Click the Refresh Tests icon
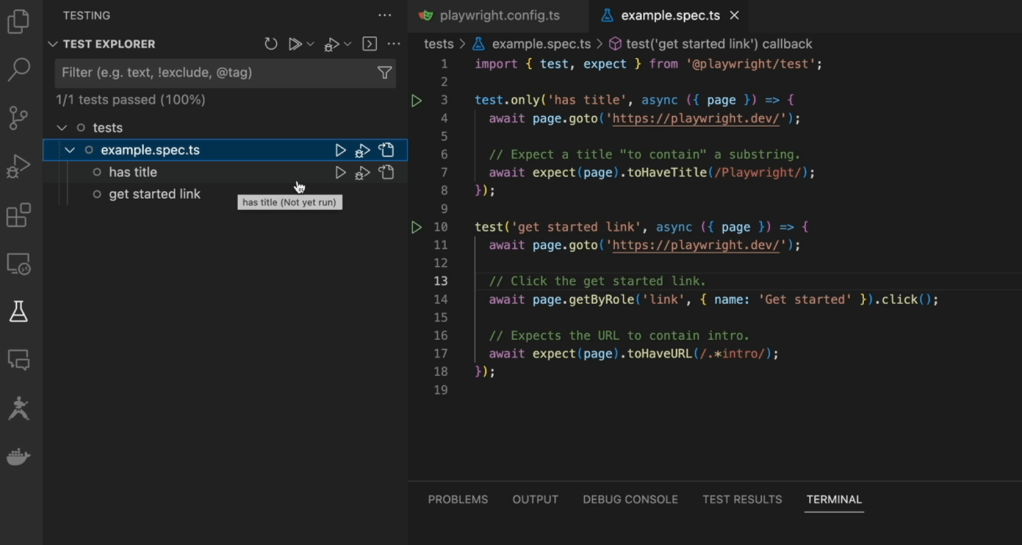The image size is (1022, 545). 271,44
